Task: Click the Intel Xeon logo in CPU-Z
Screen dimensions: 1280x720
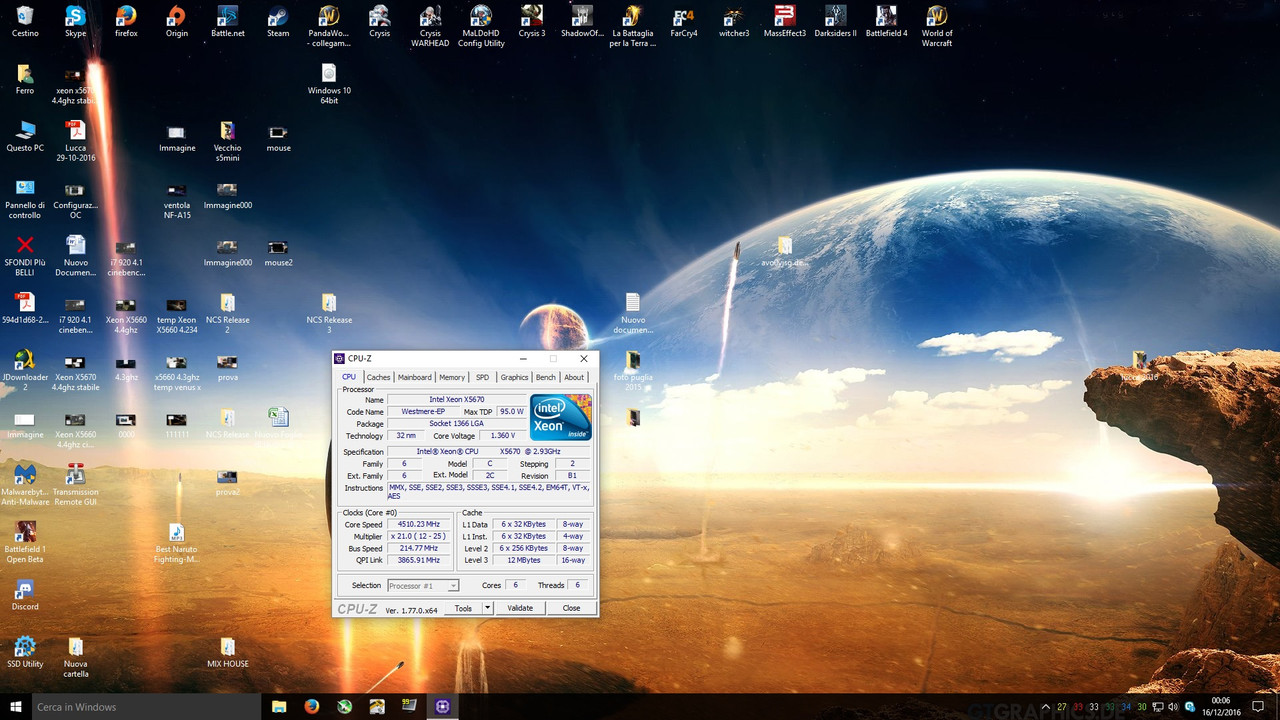Action: coord(561,417)
